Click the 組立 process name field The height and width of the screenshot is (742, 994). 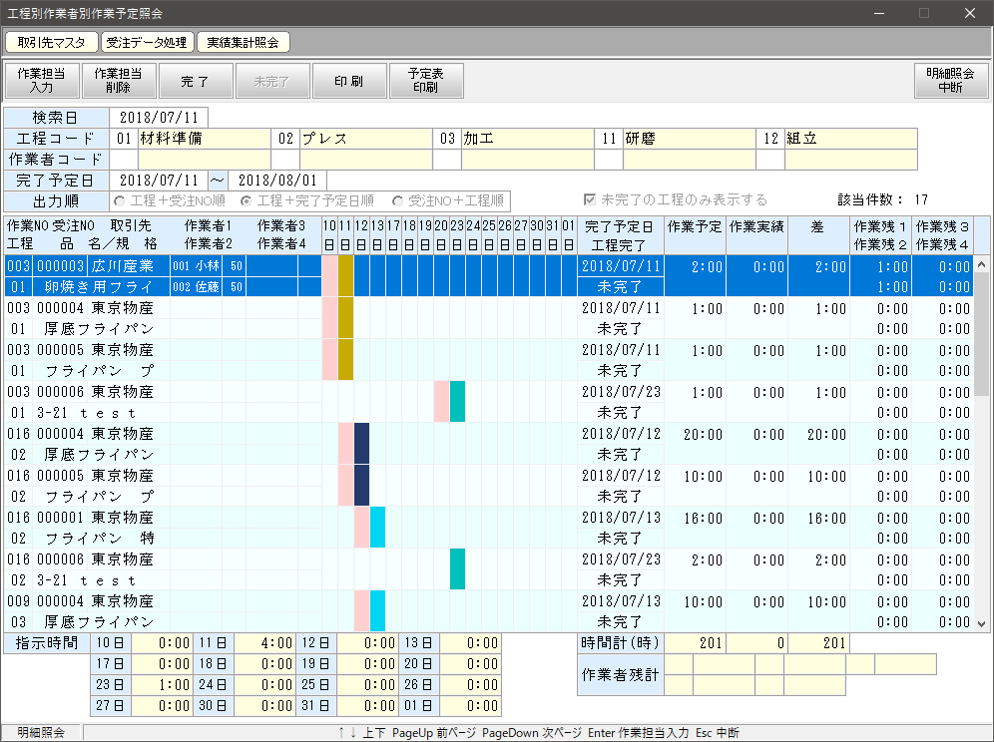point(851,138)
